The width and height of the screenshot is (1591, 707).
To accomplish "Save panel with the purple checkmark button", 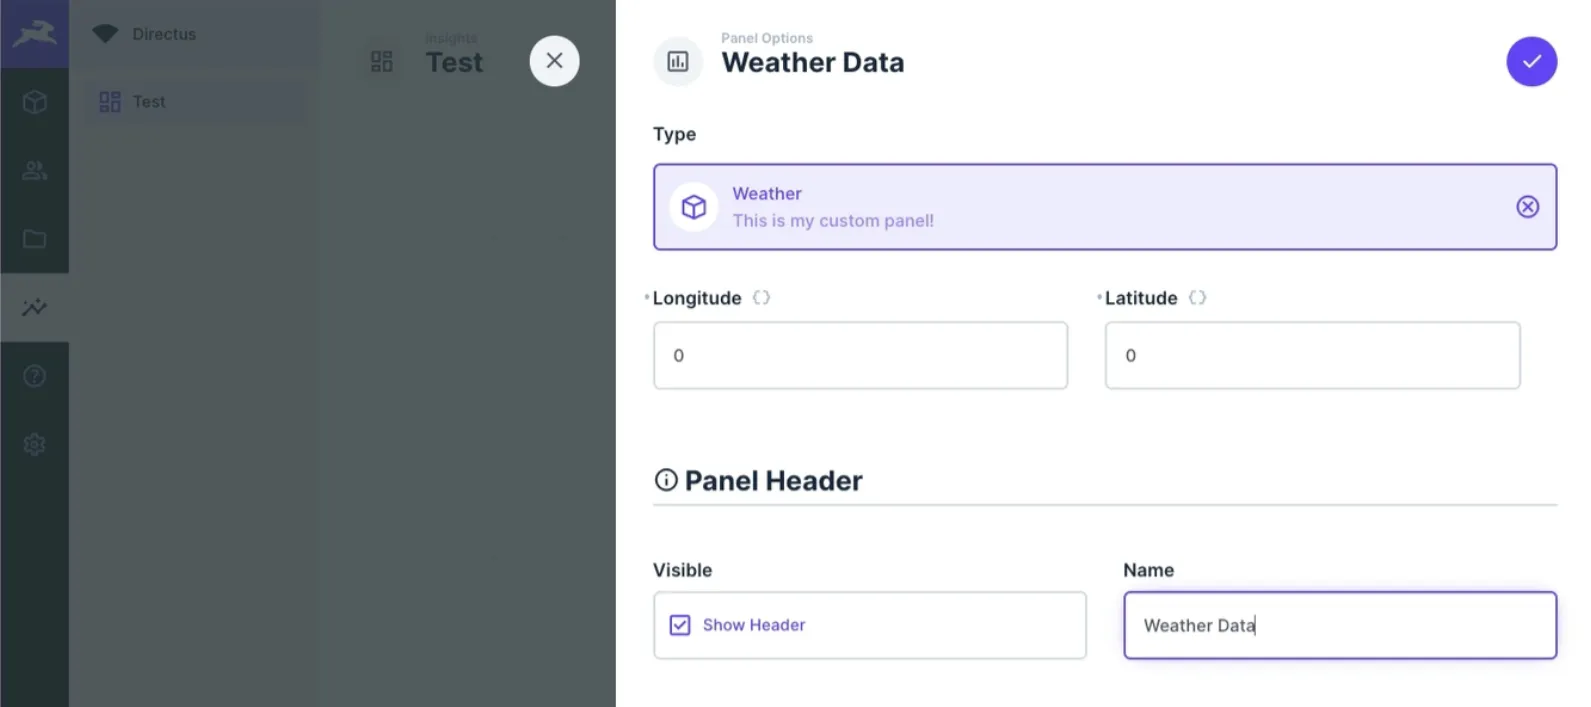I will pyautogui.click(x=1531, y=61).
